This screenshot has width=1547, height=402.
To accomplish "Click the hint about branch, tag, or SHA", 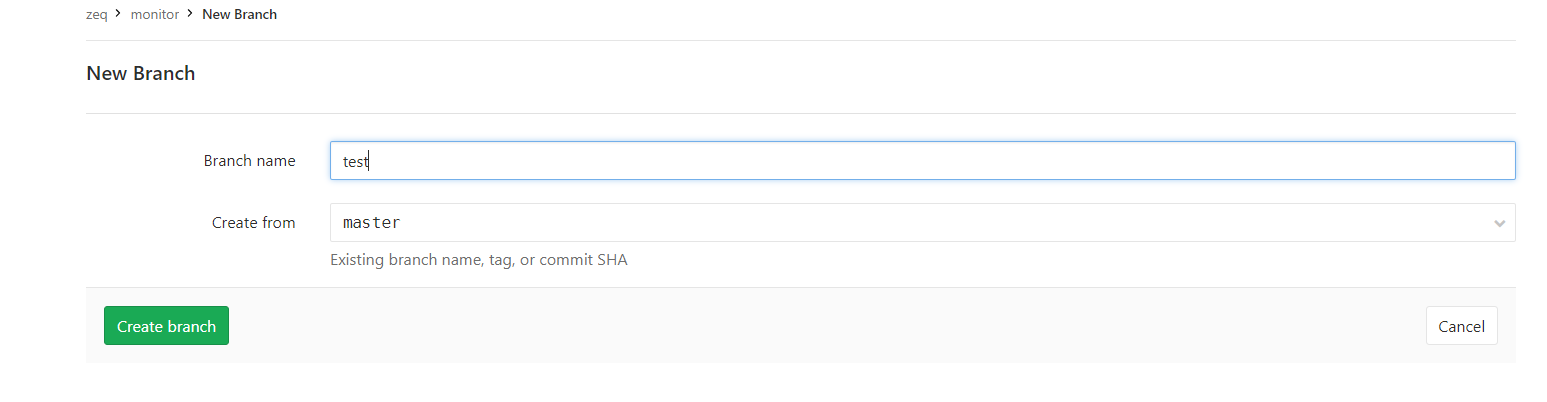I will click(479, 261).
